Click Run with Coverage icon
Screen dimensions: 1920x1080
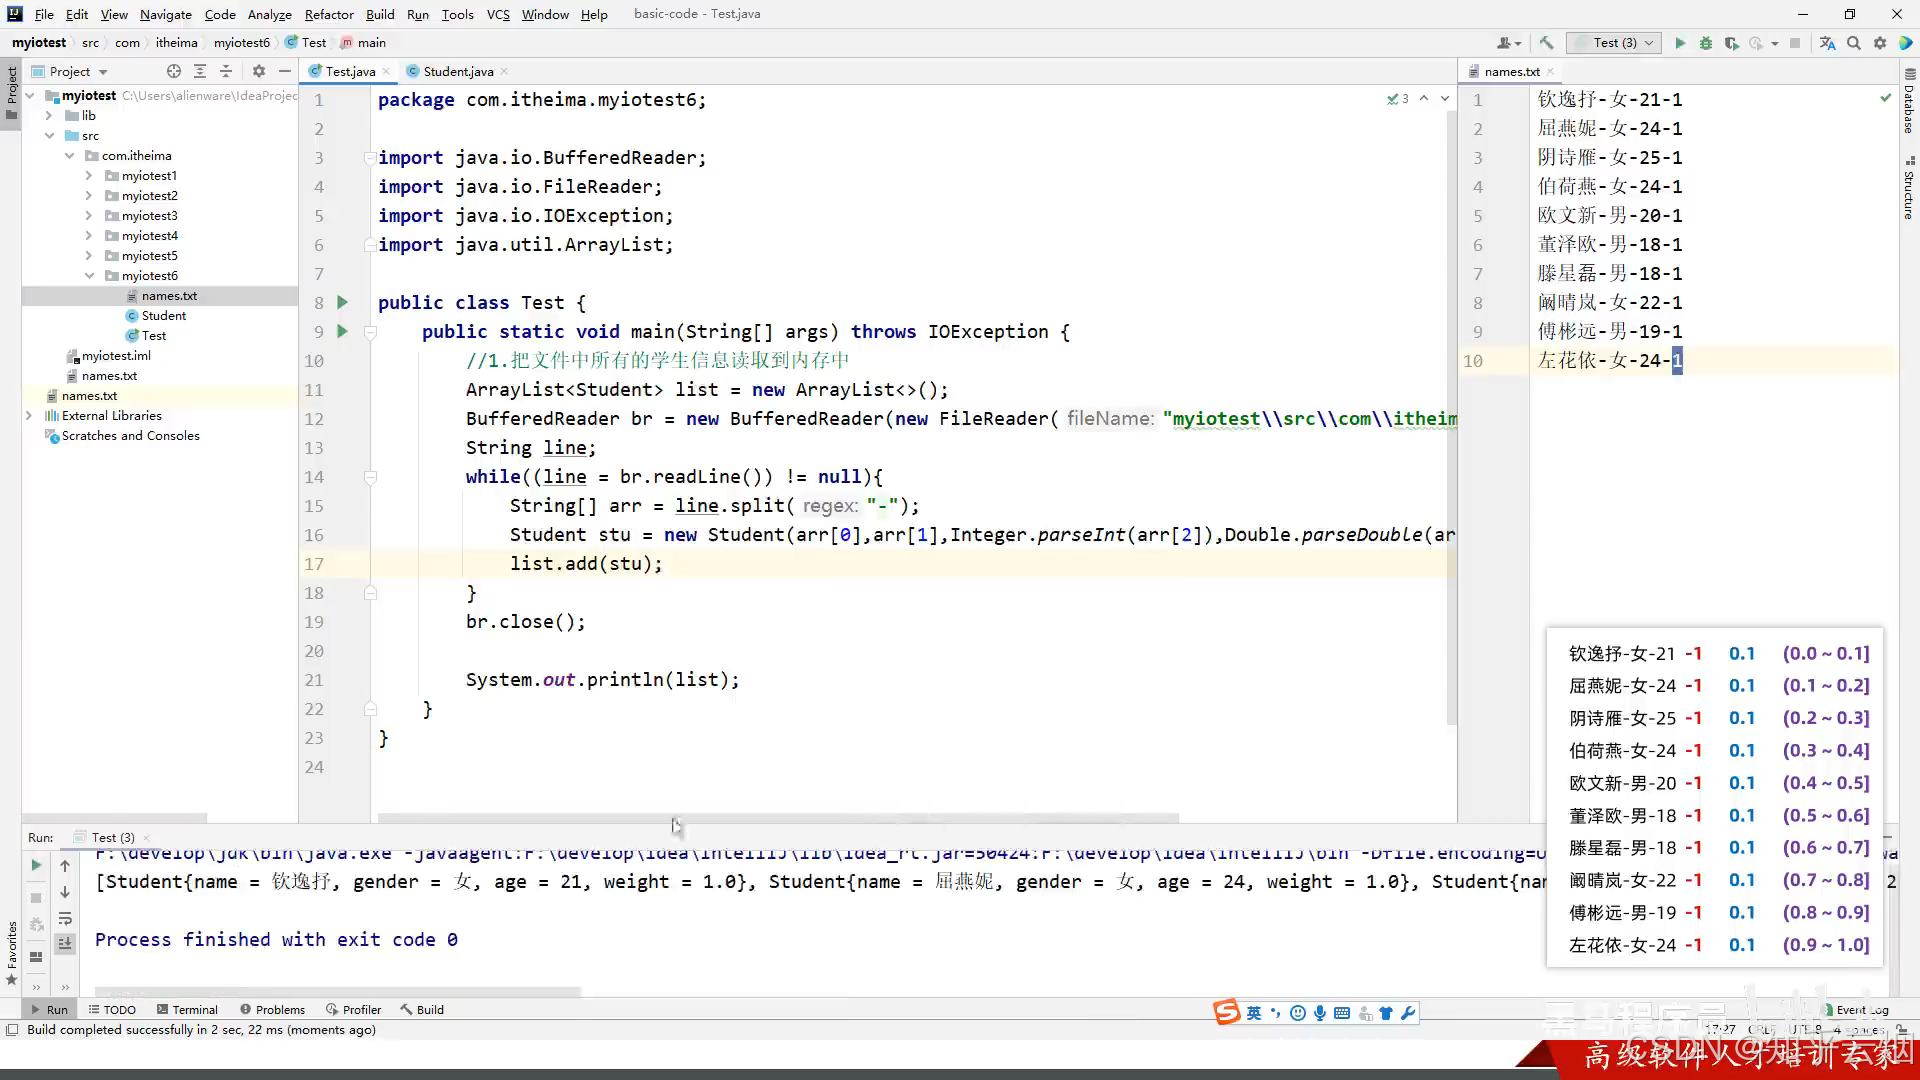[x=1731, y=43]
